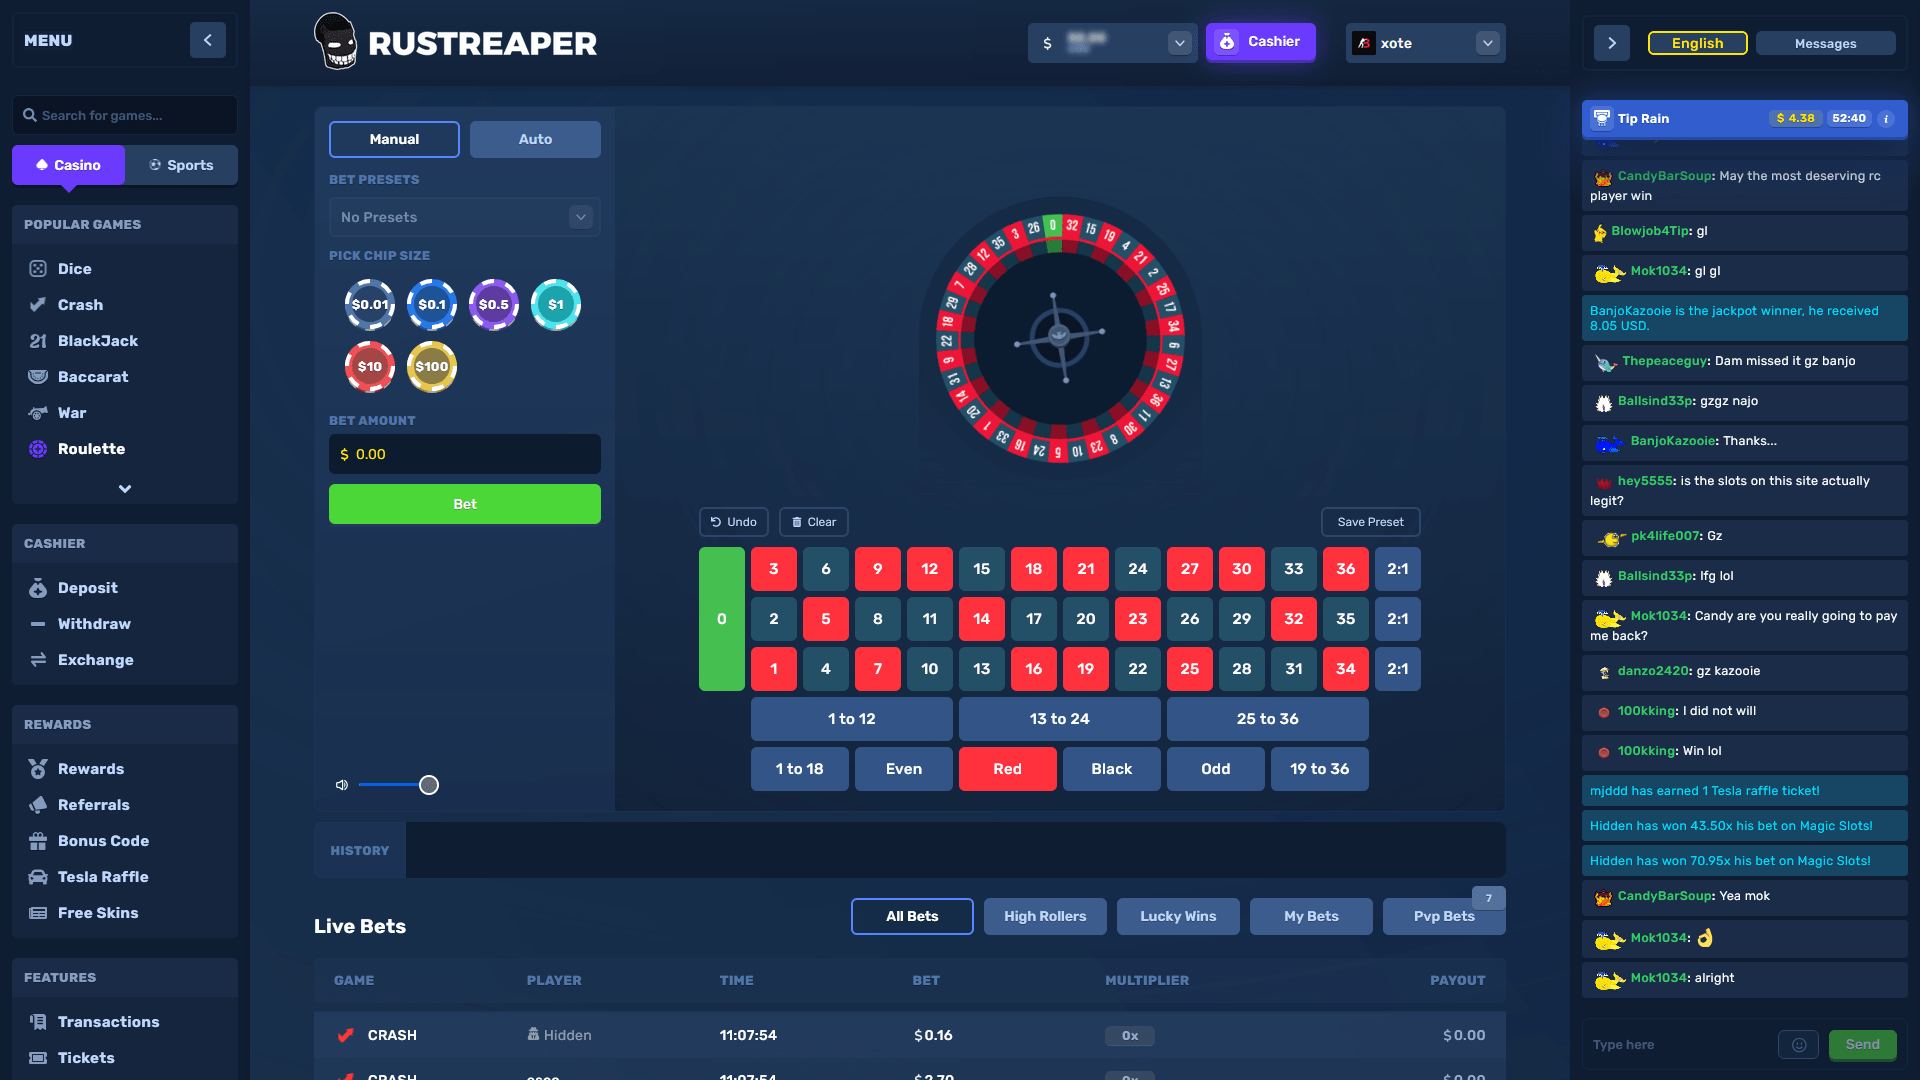Click the bet amount input field
The height and width of the screenshot is (1080, 1920).
[464, 454]
